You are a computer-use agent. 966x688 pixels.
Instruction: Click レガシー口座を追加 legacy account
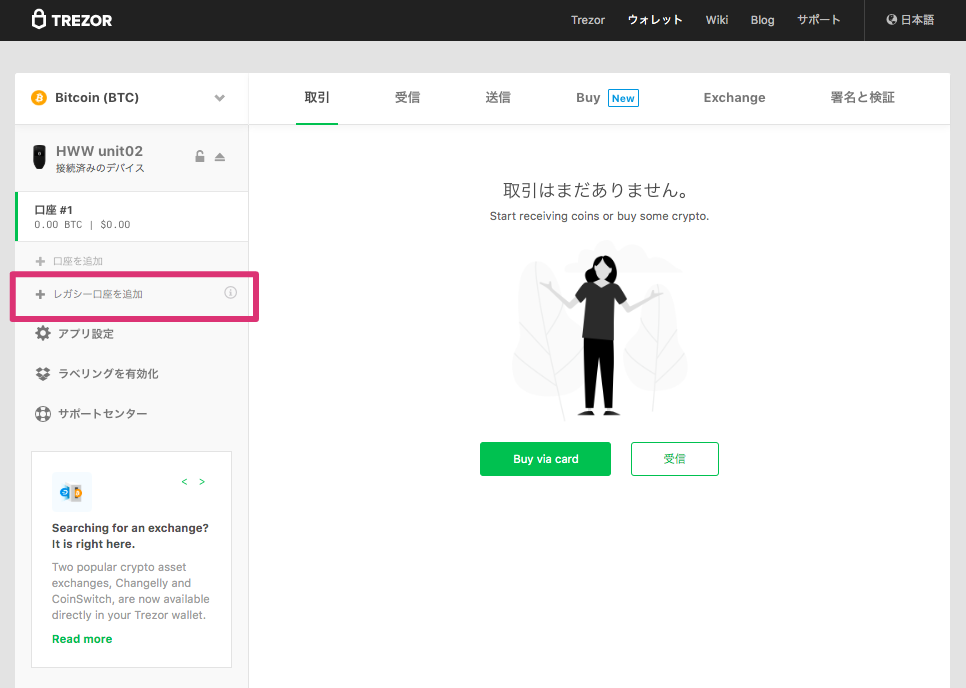(x=98, y=294)
